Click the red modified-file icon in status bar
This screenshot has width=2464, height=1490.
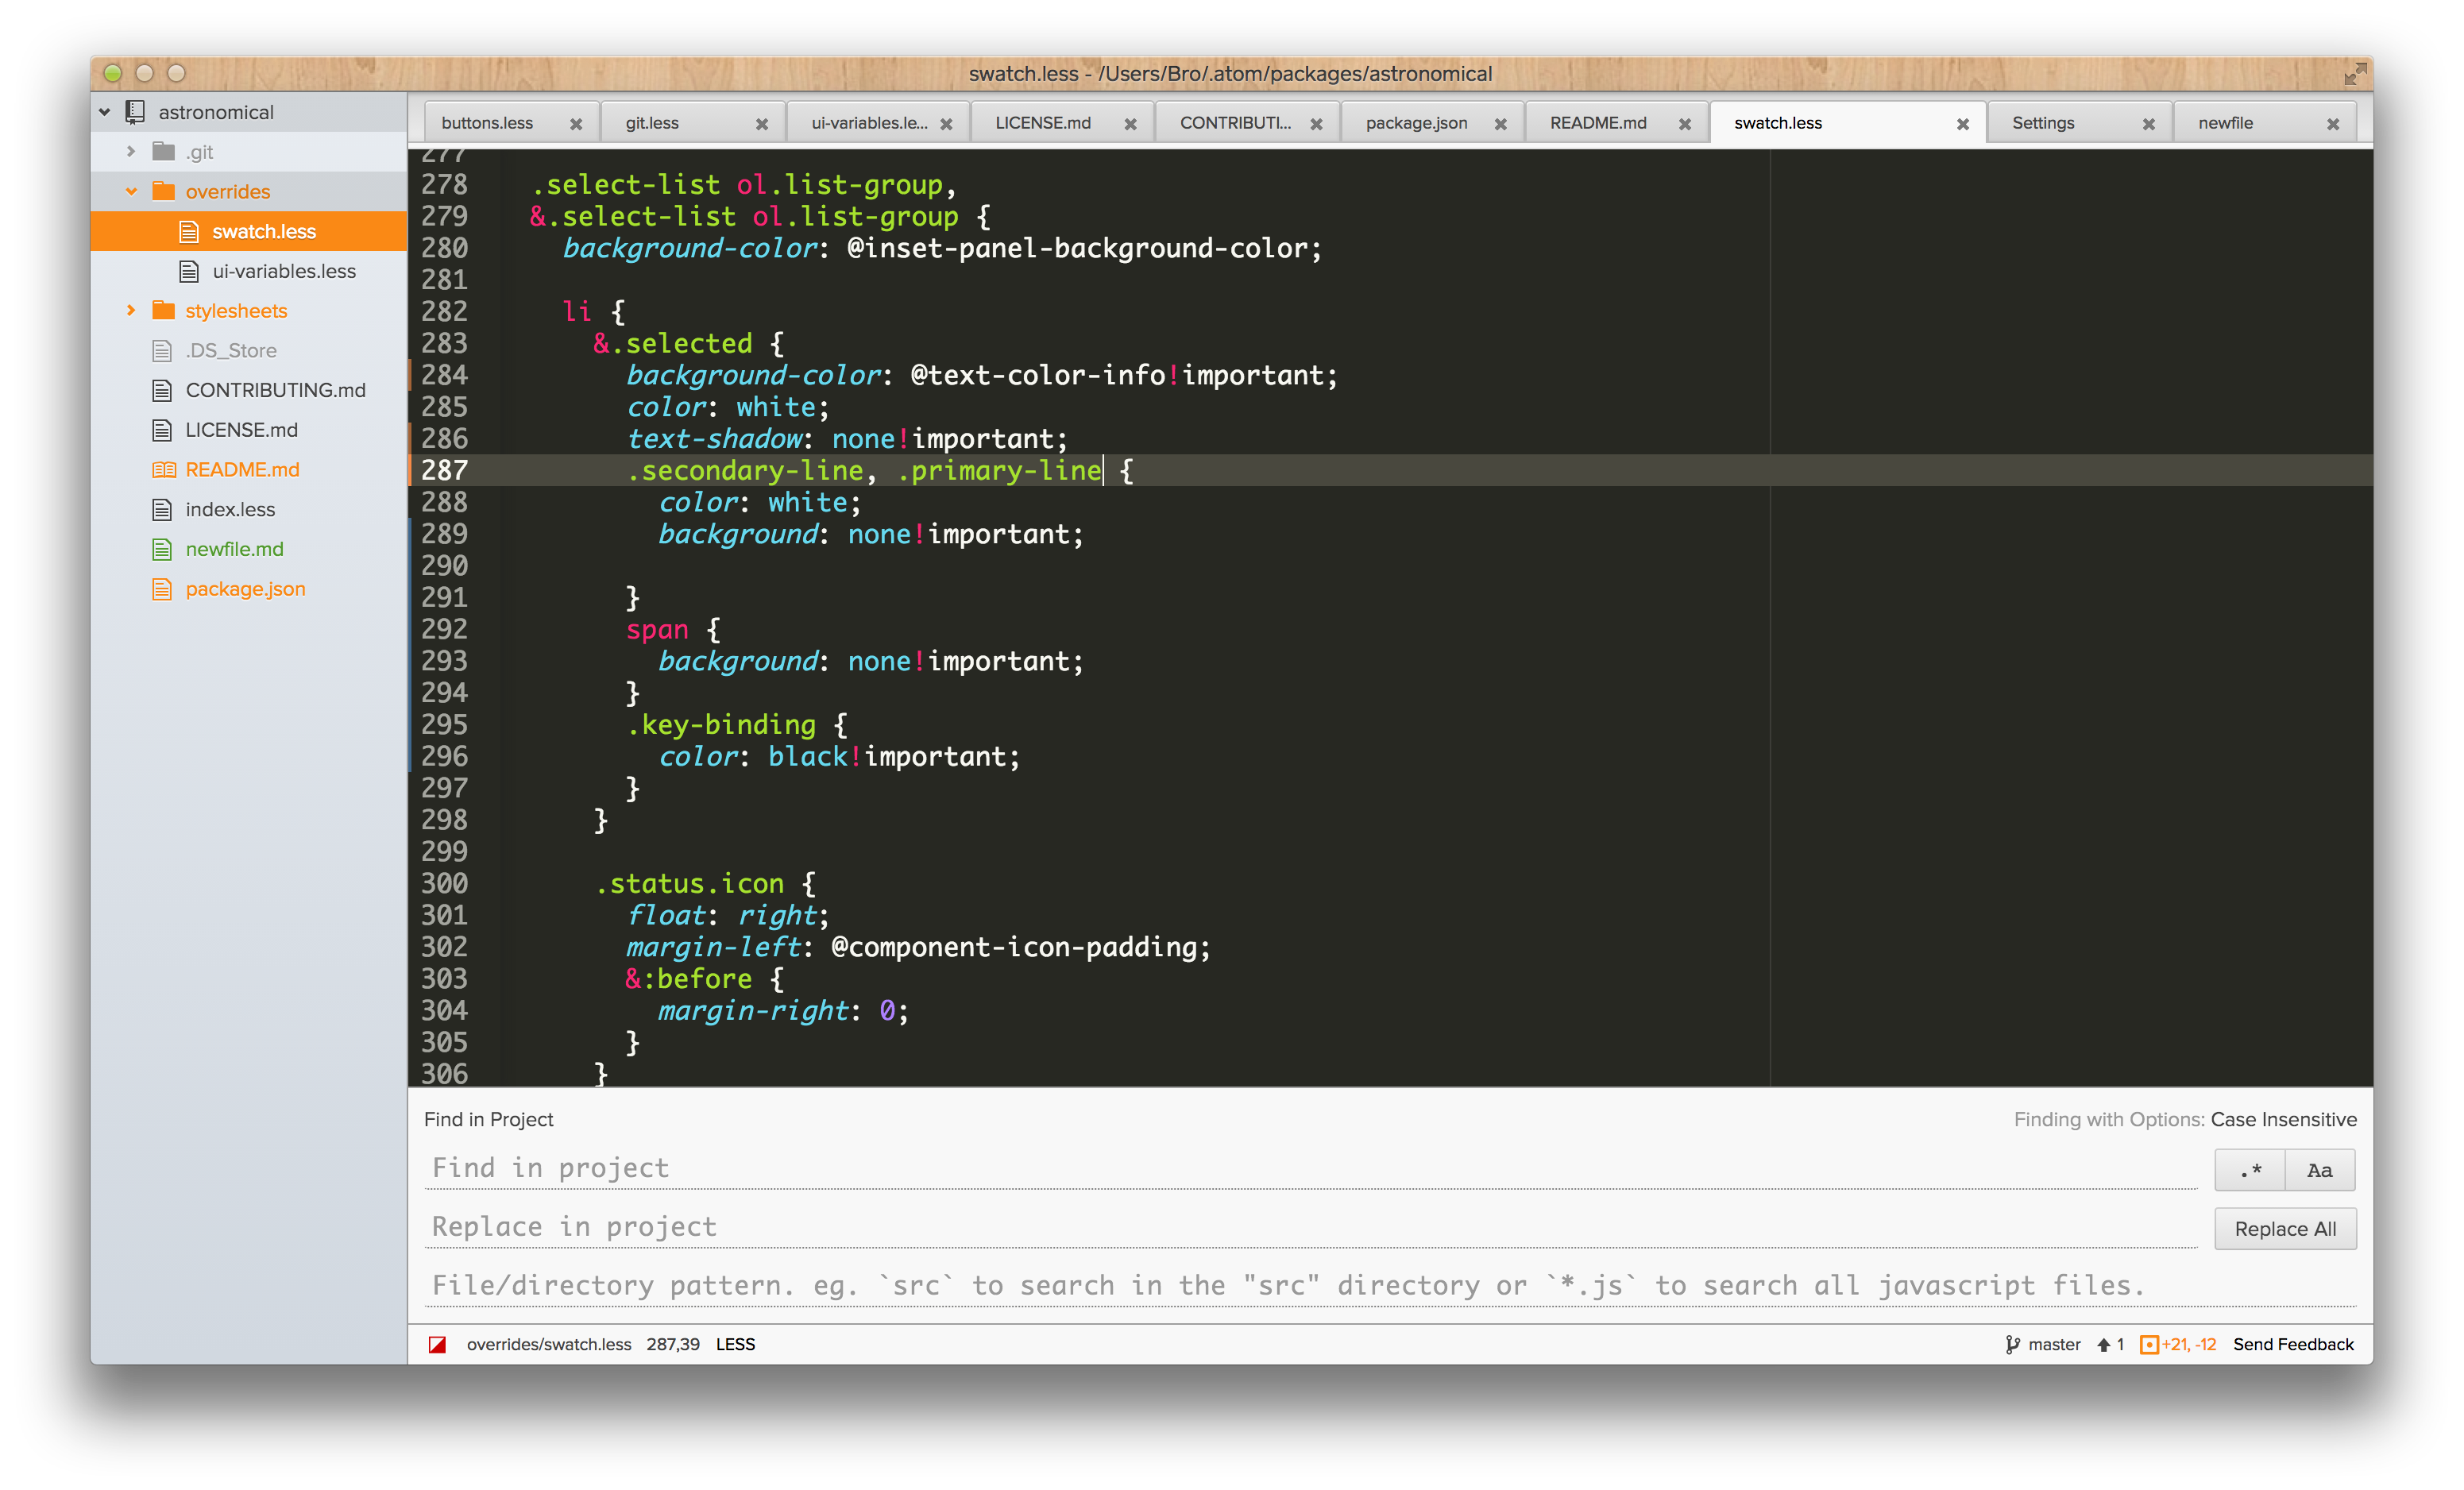437,1345
